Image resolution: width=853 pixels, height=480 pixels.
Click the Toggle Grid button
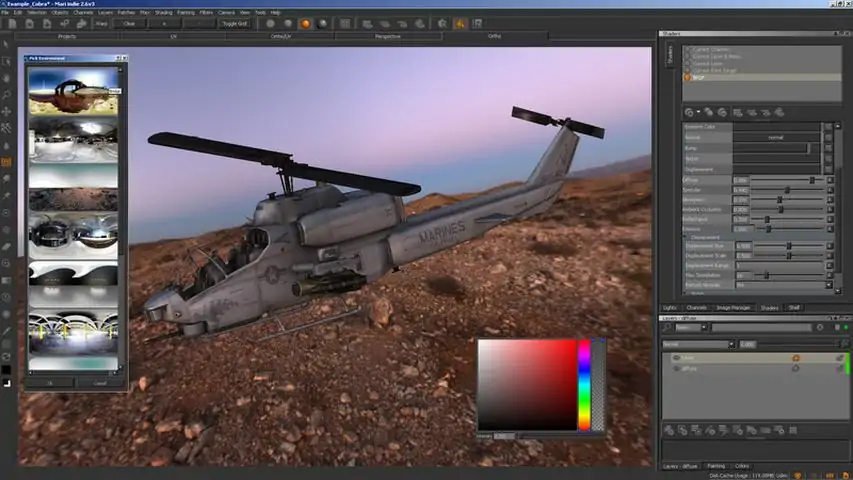pos(232,23)
